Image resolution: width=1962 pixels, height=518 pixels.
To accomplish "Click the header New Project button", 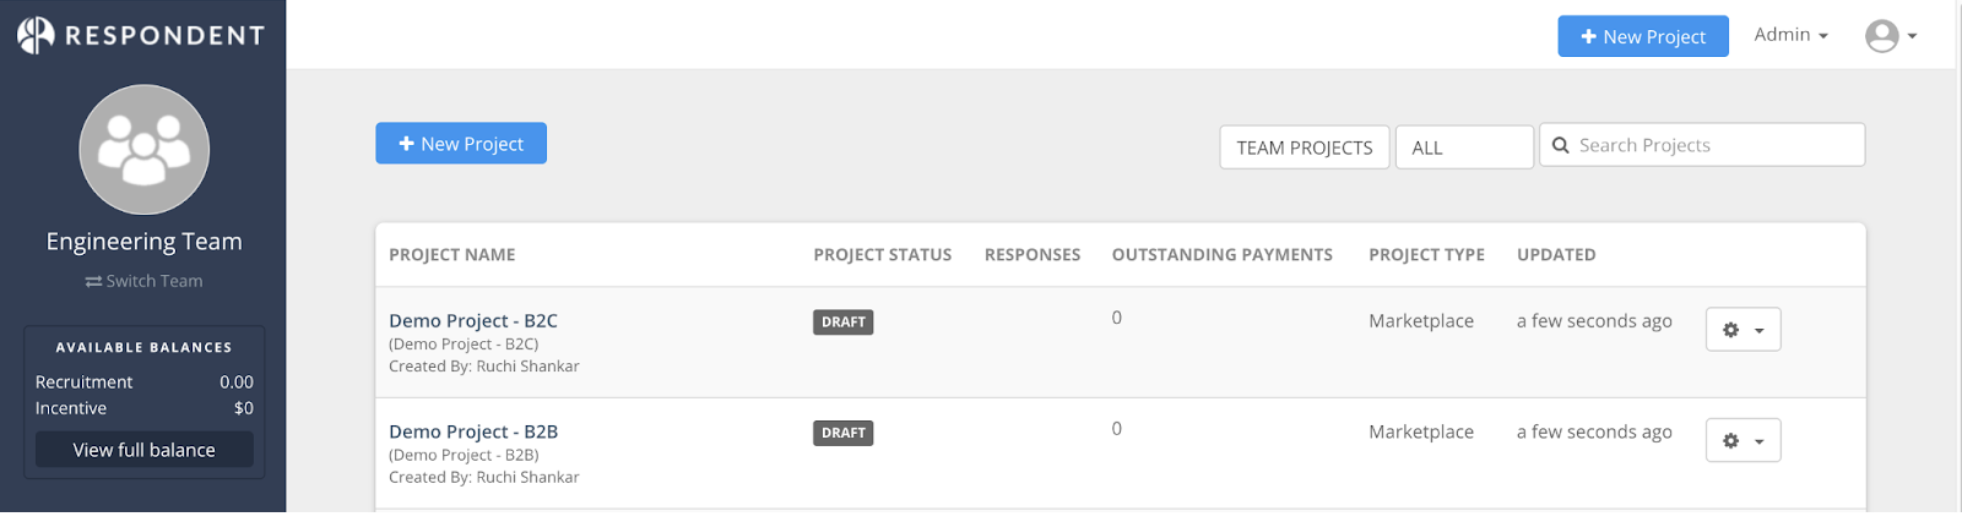I will pos(1643,36).
